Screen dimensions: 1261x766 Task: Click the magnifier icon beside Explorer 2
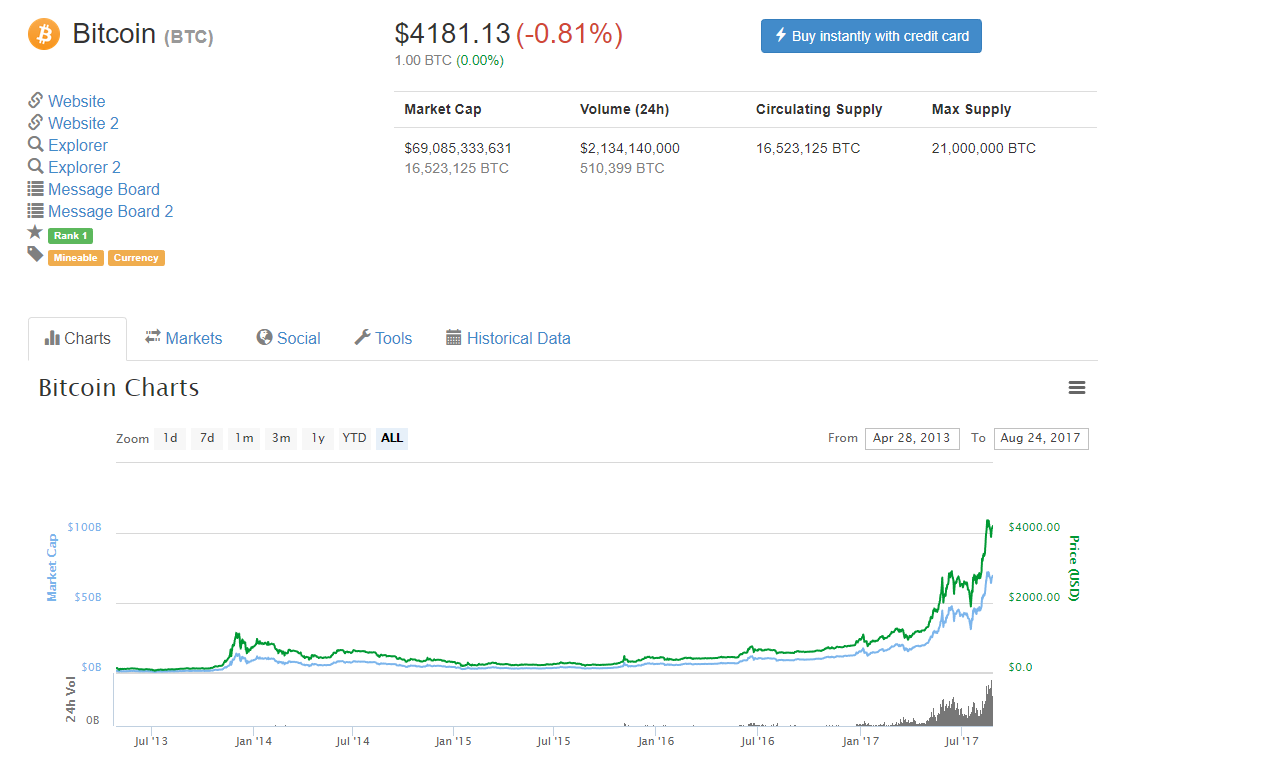click(x=35, y=167)
